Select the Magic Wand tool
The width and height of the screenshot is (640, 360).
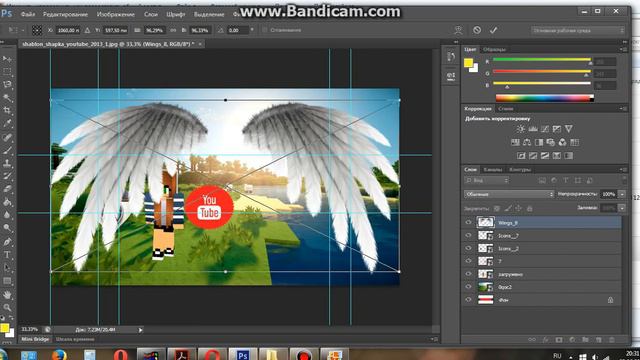tap(7, 98)
